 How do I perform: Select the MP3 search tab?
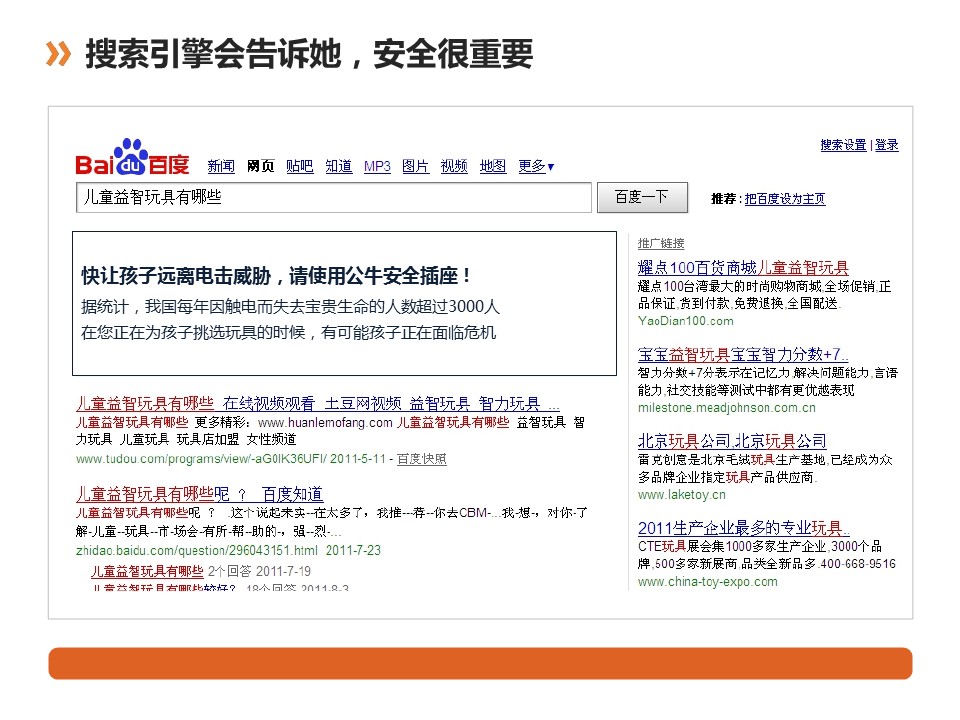(x=377, y=167)
